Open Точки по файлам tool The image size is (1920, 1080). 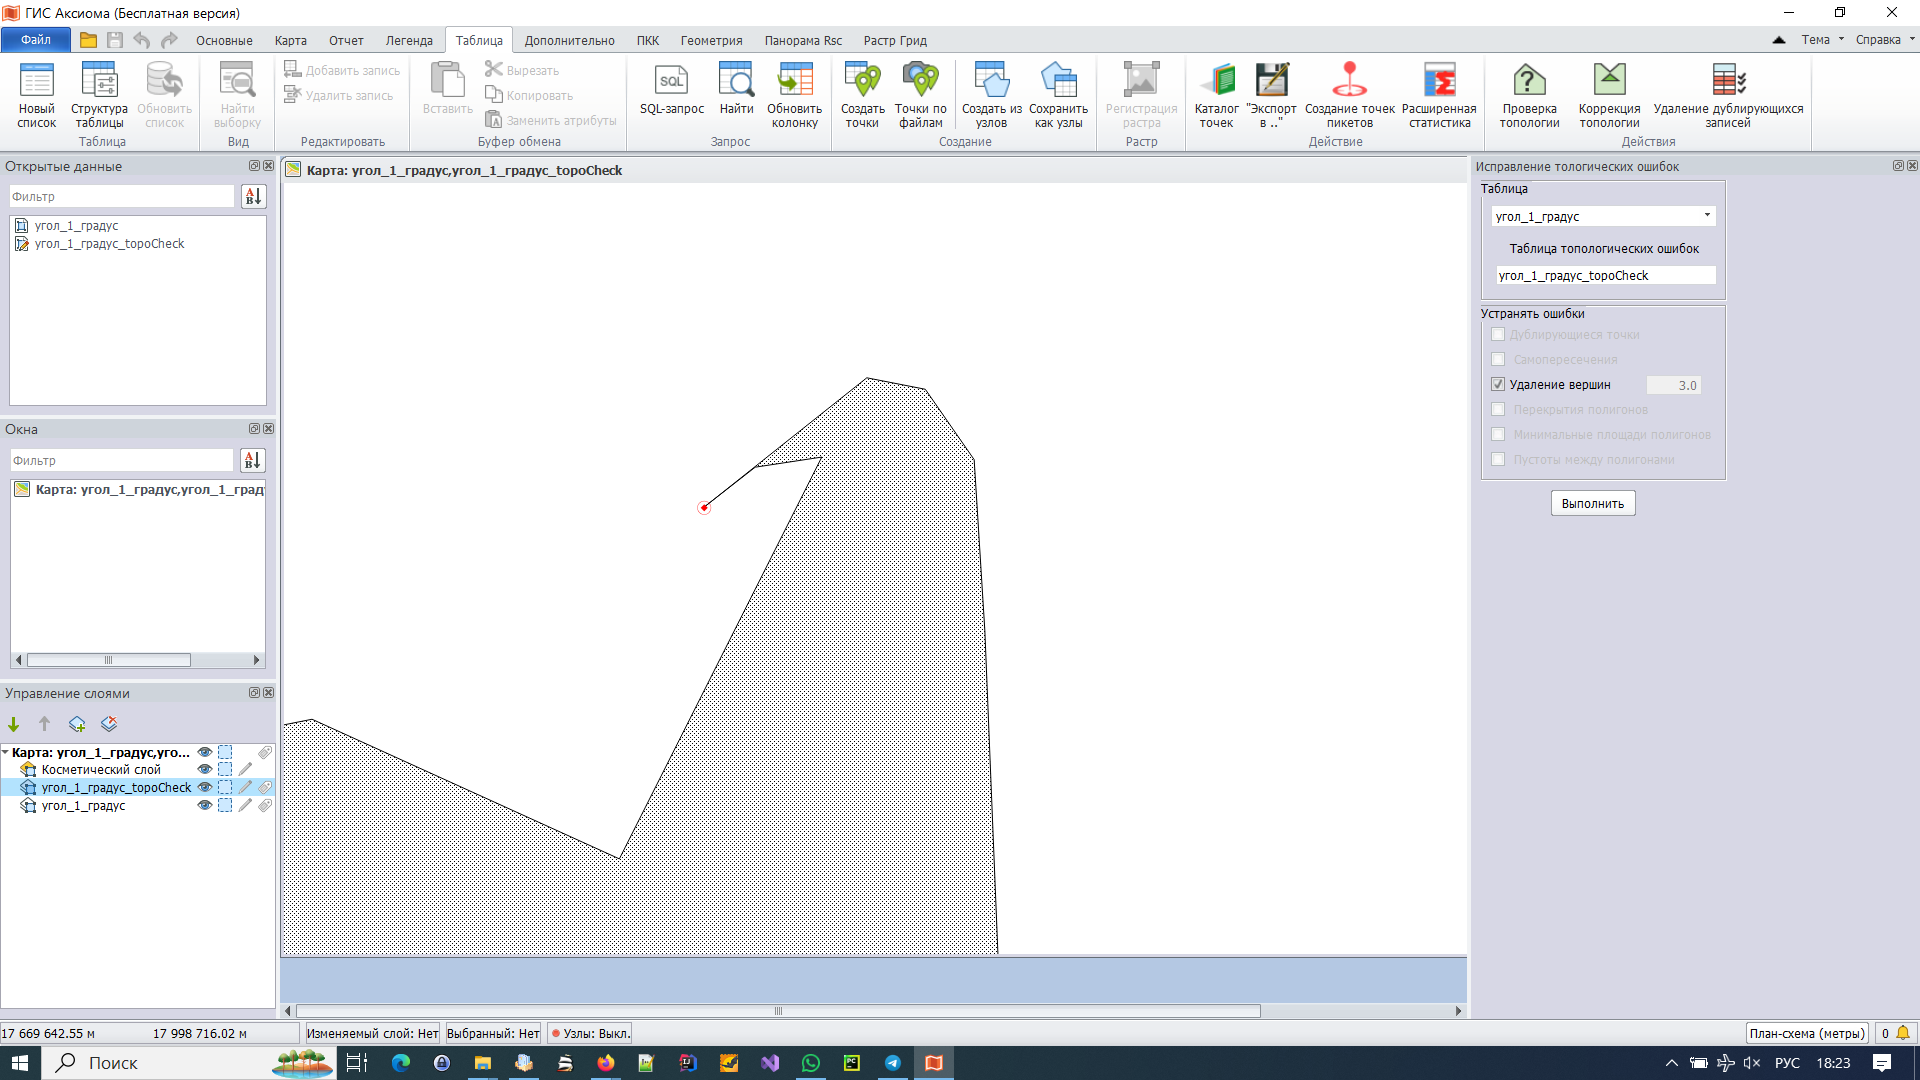pos(920,95)
